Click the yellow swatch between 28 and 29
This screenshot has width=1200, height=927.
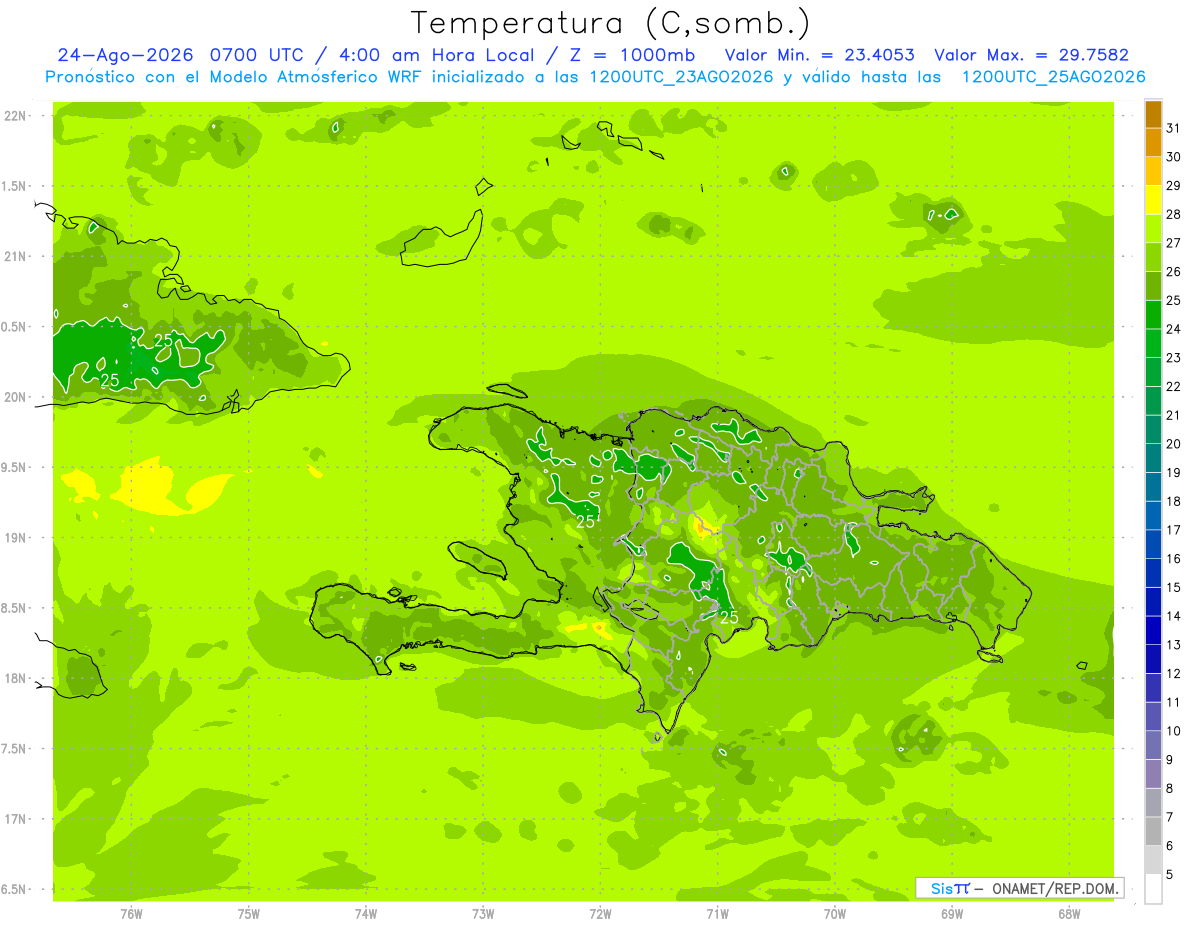point(1153,200)
